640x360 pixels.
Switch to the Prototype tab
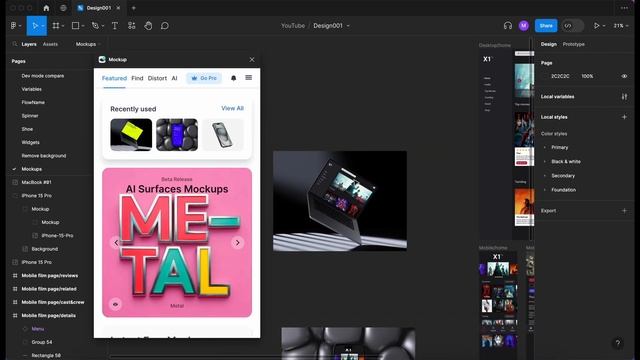573,44
